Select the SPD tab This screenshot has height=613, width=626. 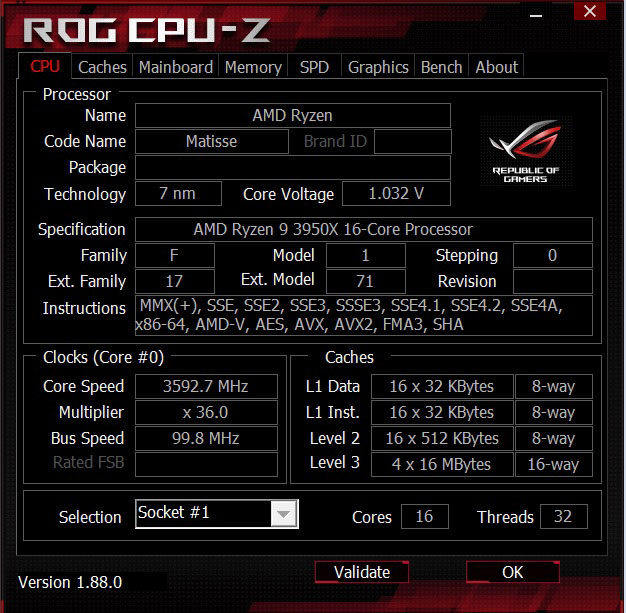[x=314, y=67]
